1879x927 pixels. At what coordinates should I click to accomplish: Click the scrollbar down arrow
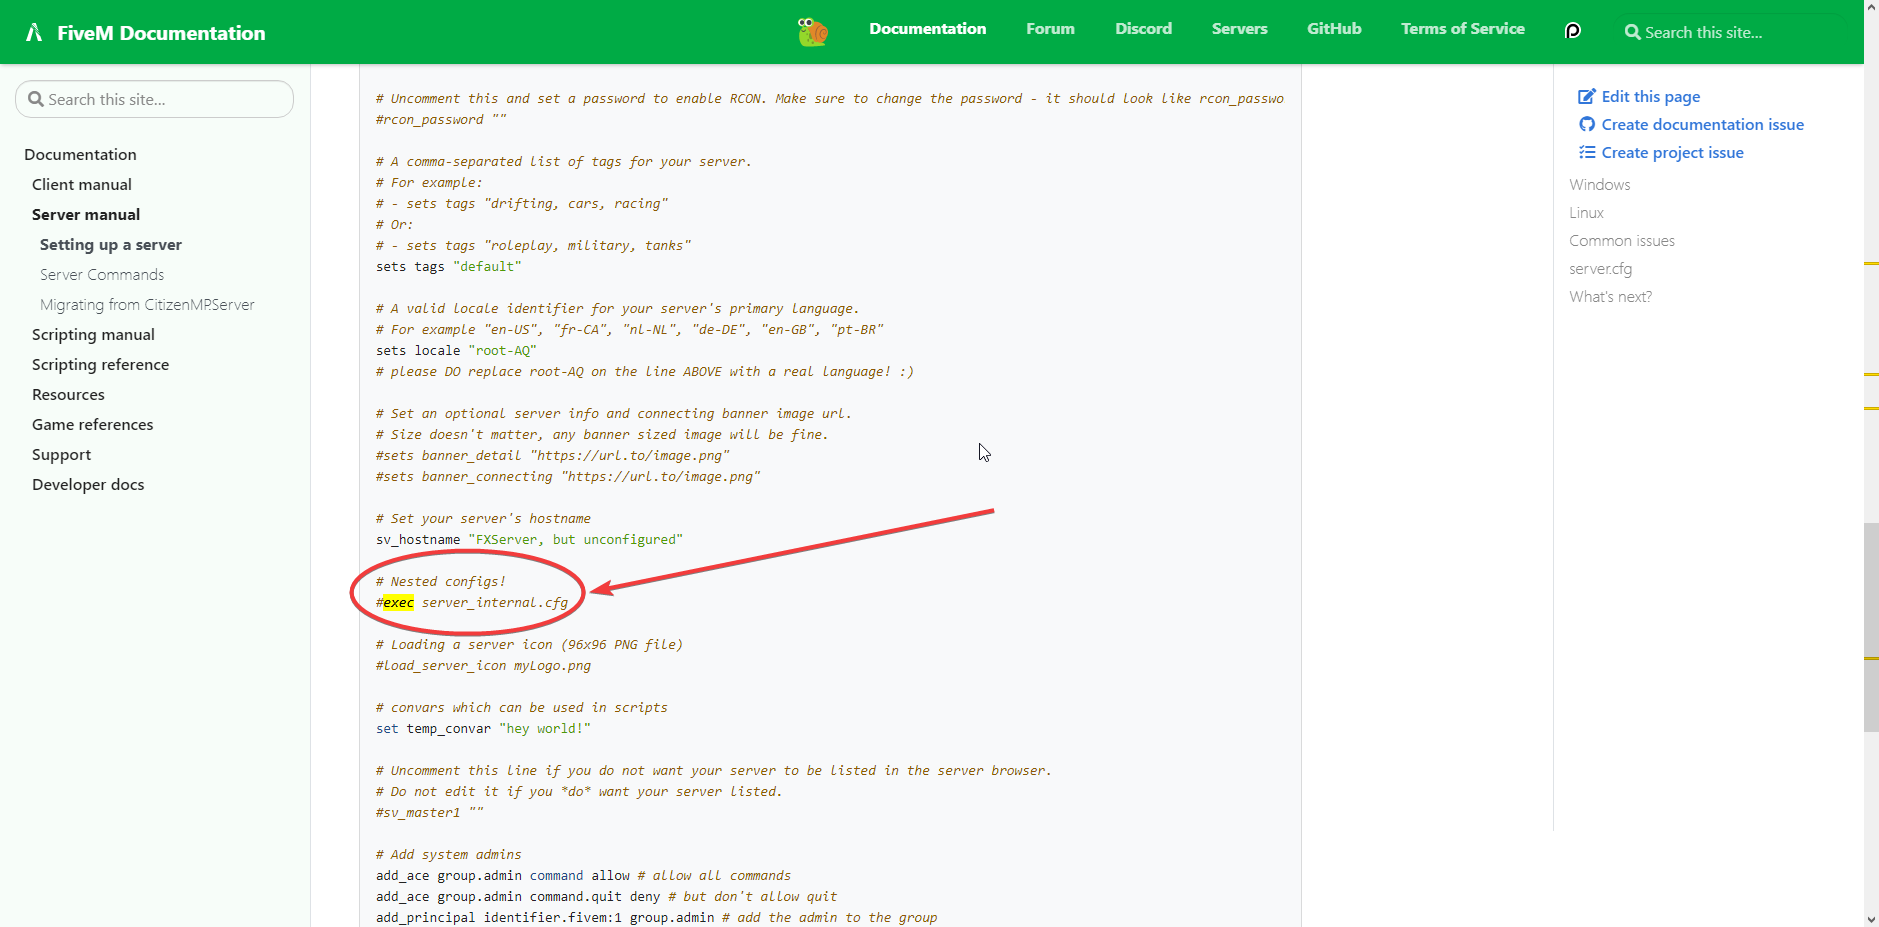[x=1871, y=918]
